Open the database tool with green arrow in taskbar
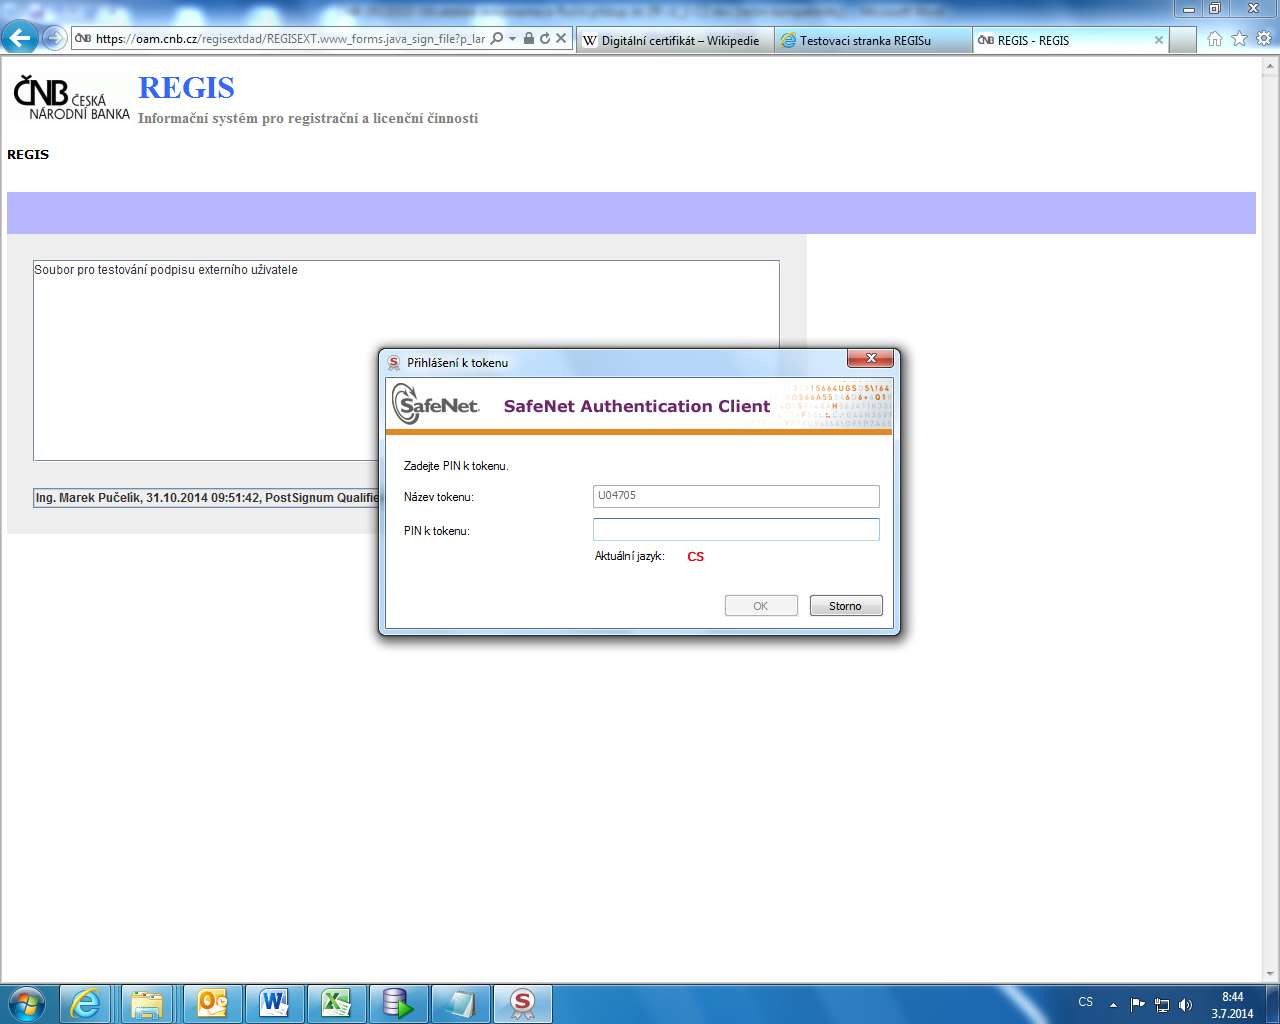The height and width of the screenshot is (1024, 1280). [x=398, y=1003]
